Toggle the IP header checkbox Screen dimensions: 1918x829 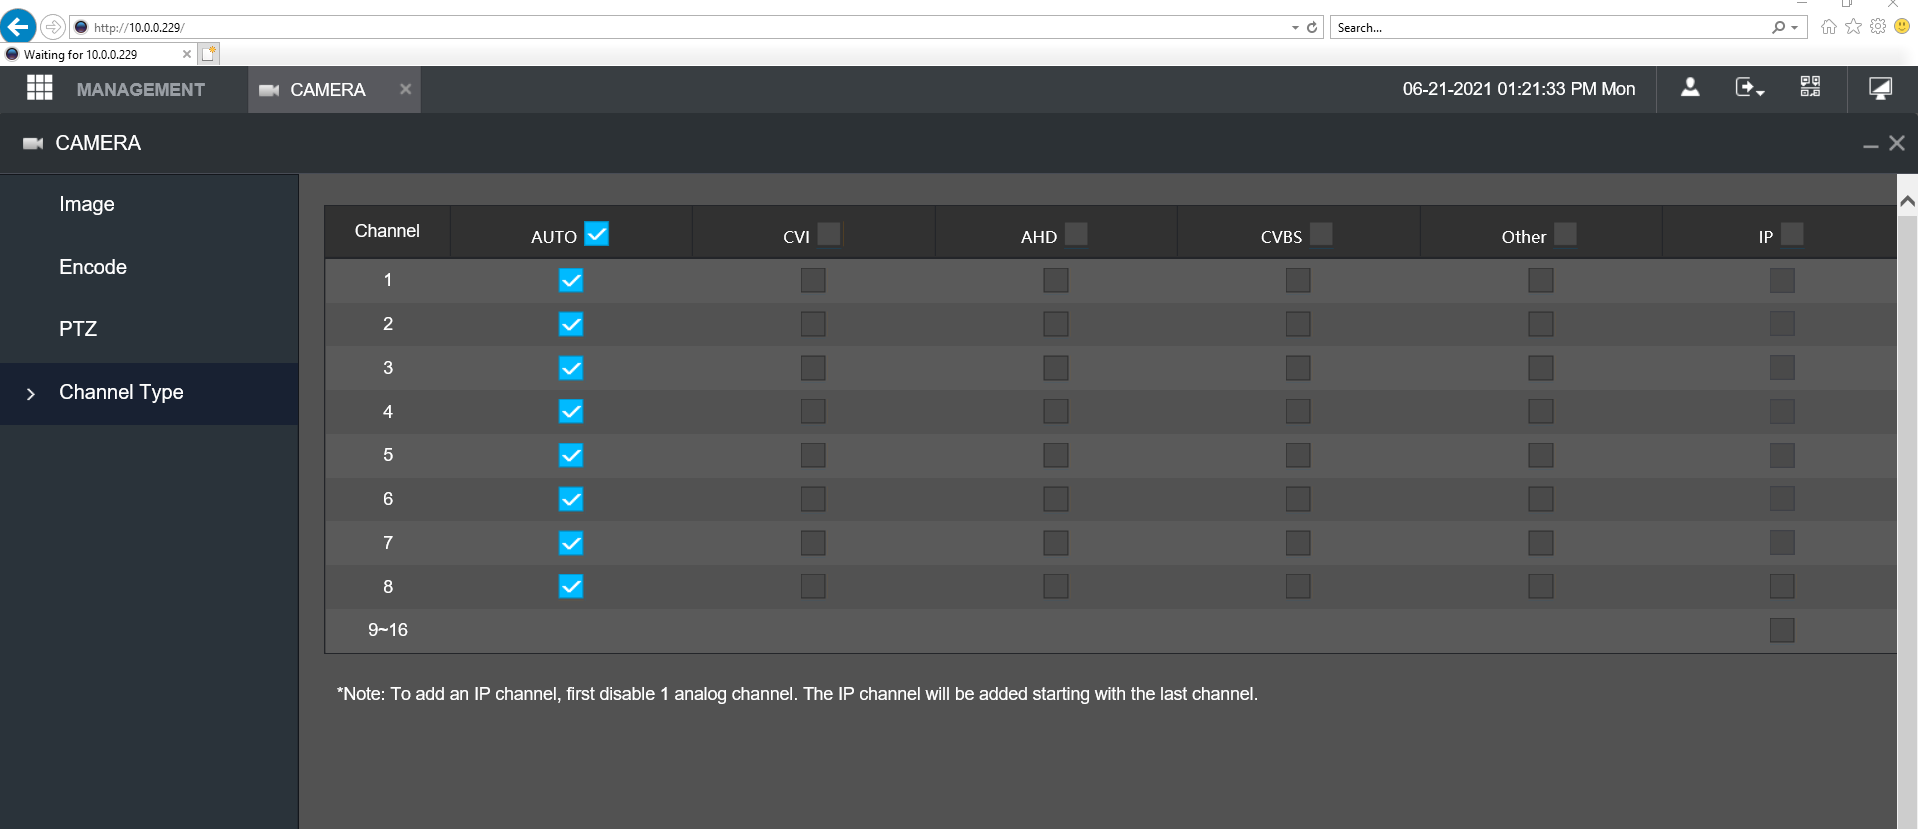(1792, 234)
